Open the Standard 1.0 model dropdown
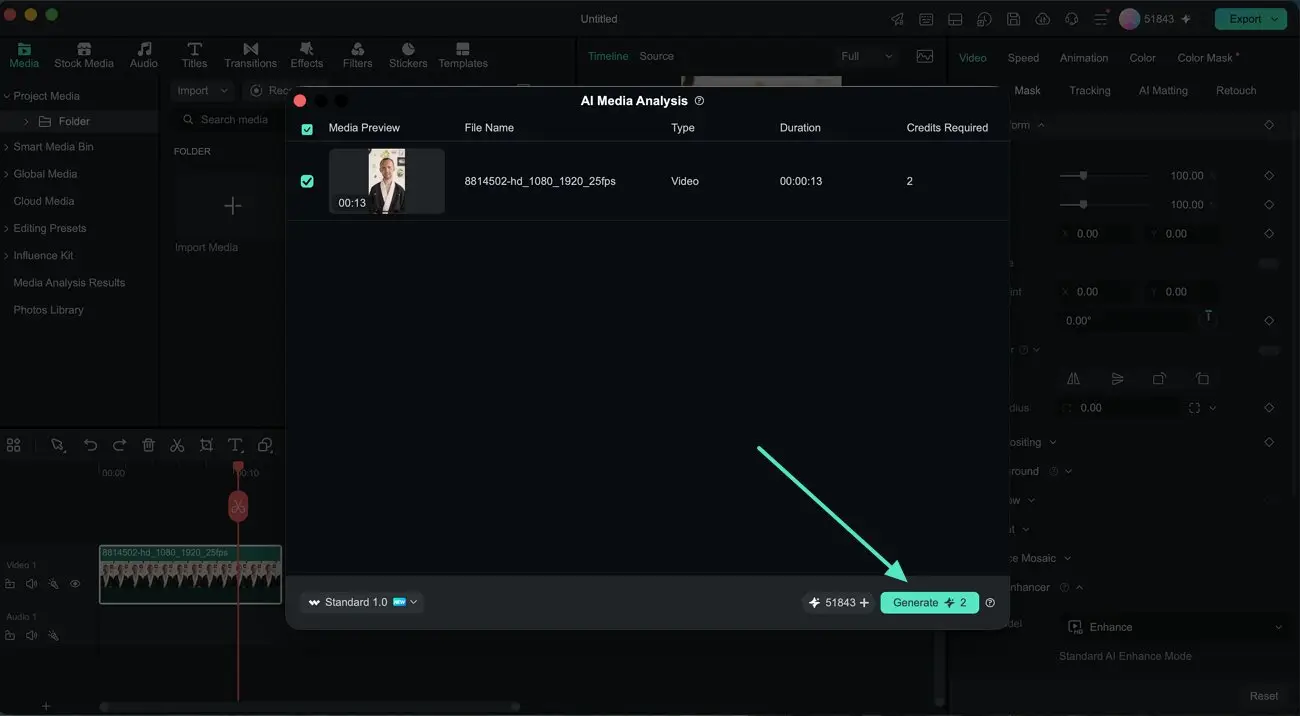The height and width of the screenshot is (716, 1300). tap(362, 603)
